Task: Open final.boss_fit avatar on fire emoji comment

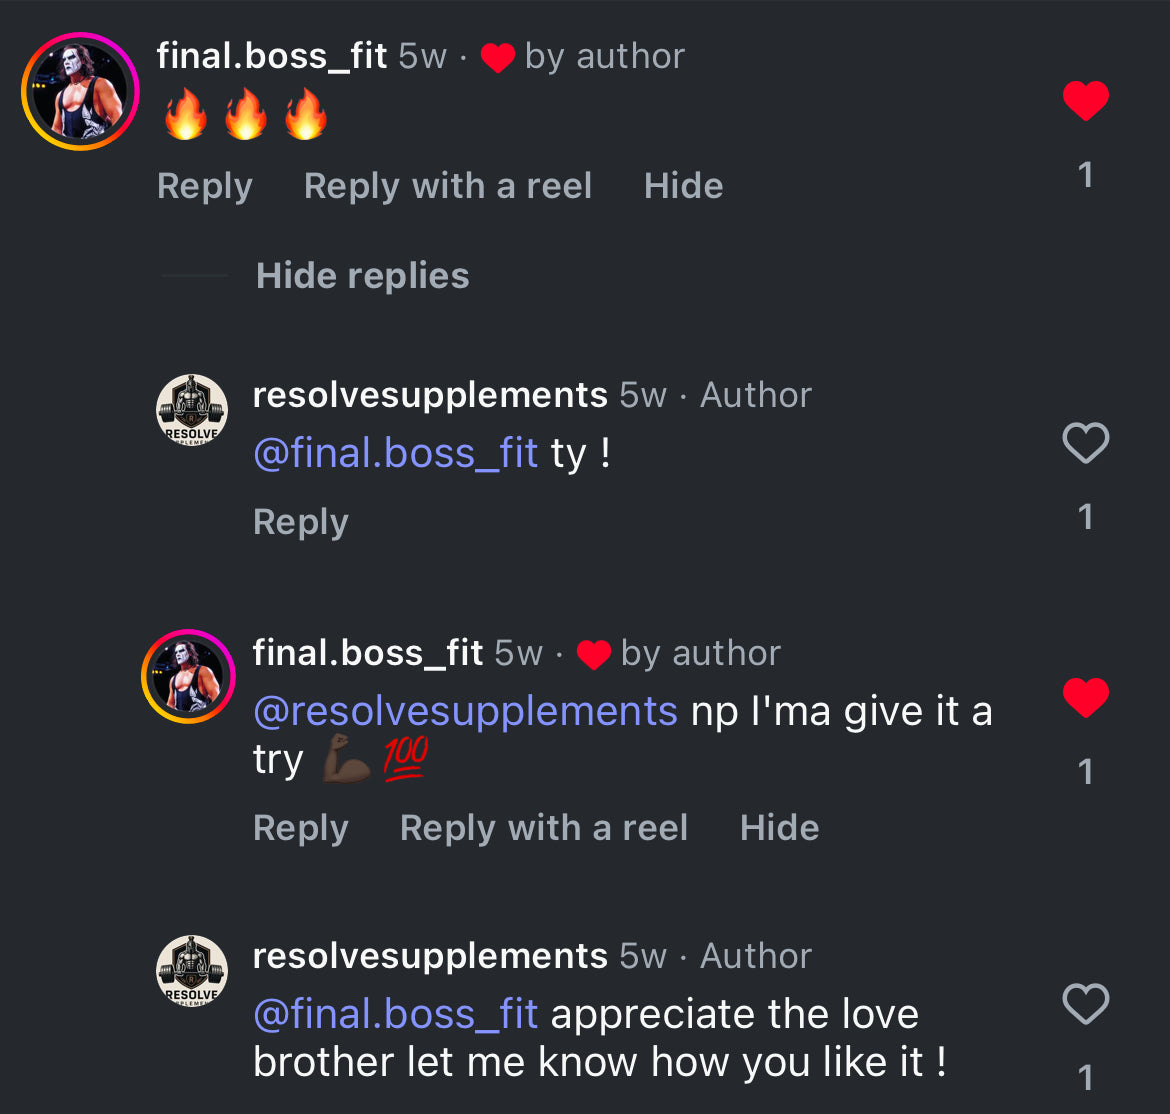Action: 80,91
